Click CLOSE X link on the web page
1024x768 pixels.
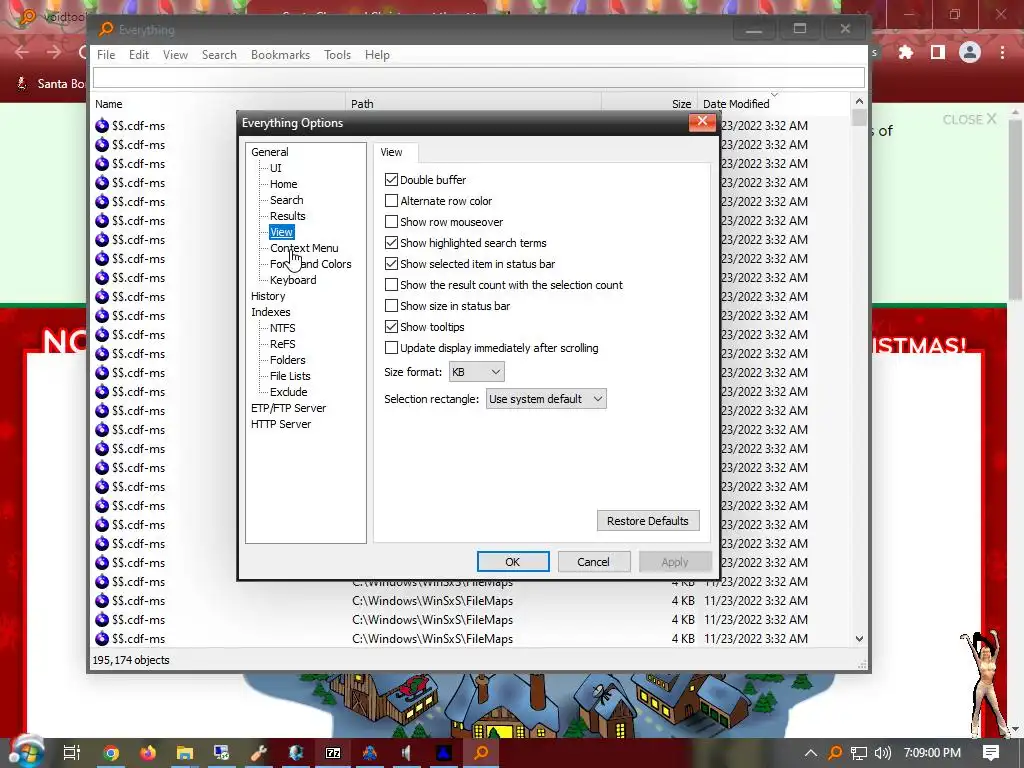(969, 120)
